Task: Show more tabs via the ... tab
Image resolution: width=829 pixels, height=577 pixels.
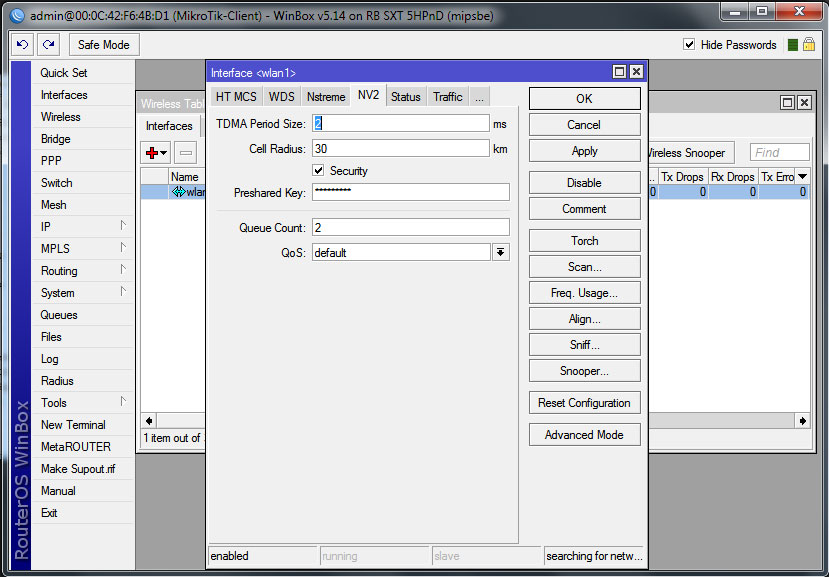Action: tap(479, 97)
